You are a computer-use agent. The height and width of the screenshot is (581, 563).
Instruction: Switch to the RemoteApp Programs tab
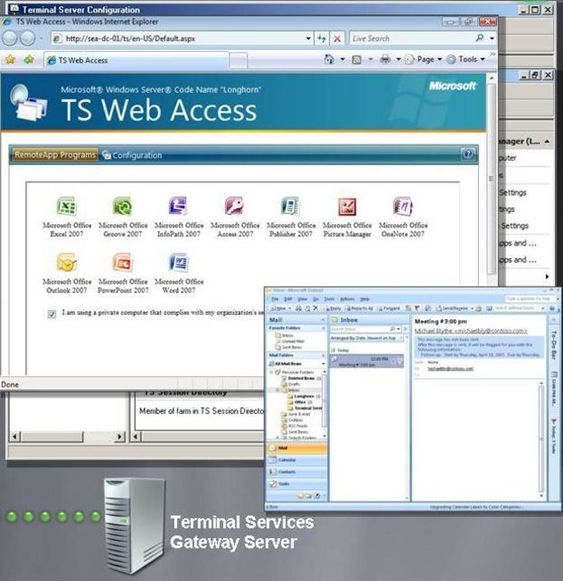(x=55, y=155)
